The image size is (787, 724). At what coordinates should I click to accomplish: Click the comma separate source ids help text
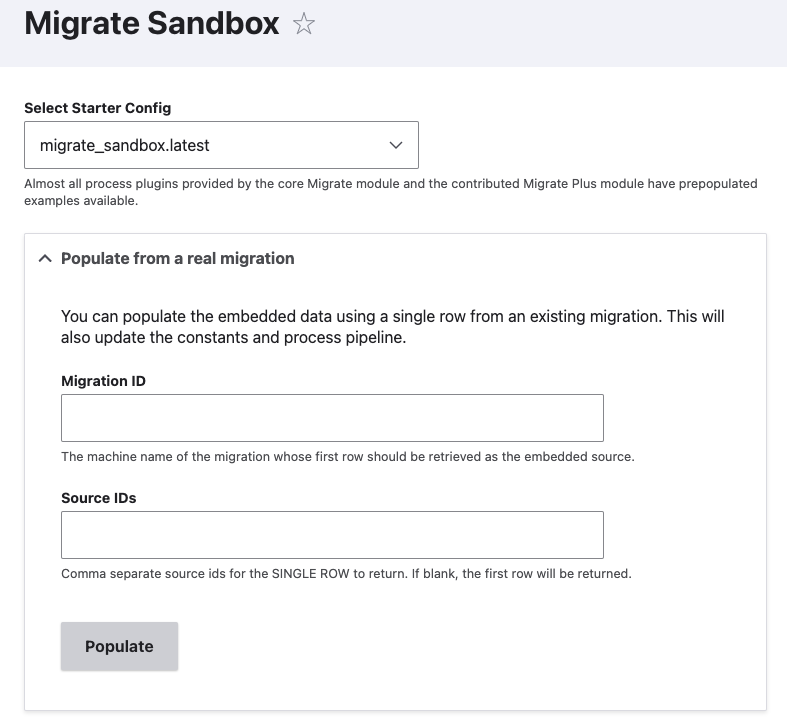(x=346, y=574)
